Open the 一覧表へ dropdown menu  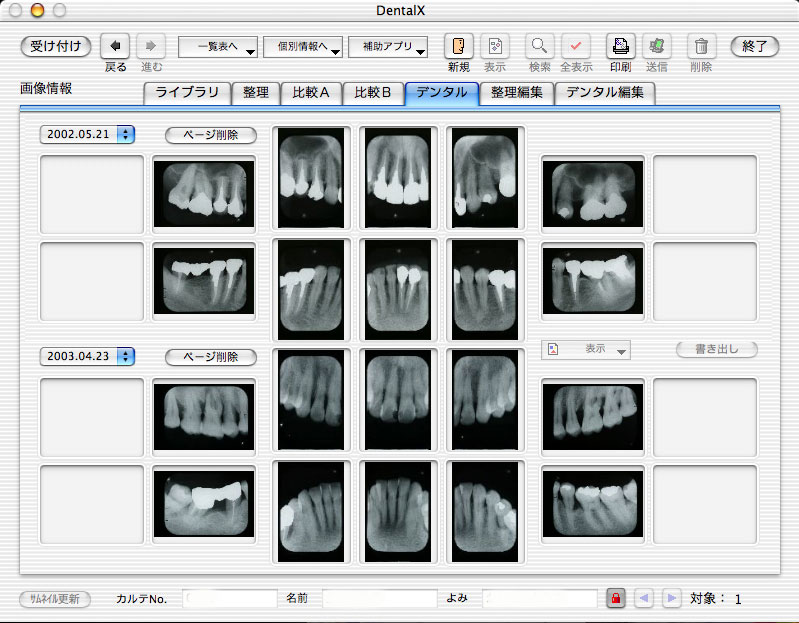pos(218,47)
